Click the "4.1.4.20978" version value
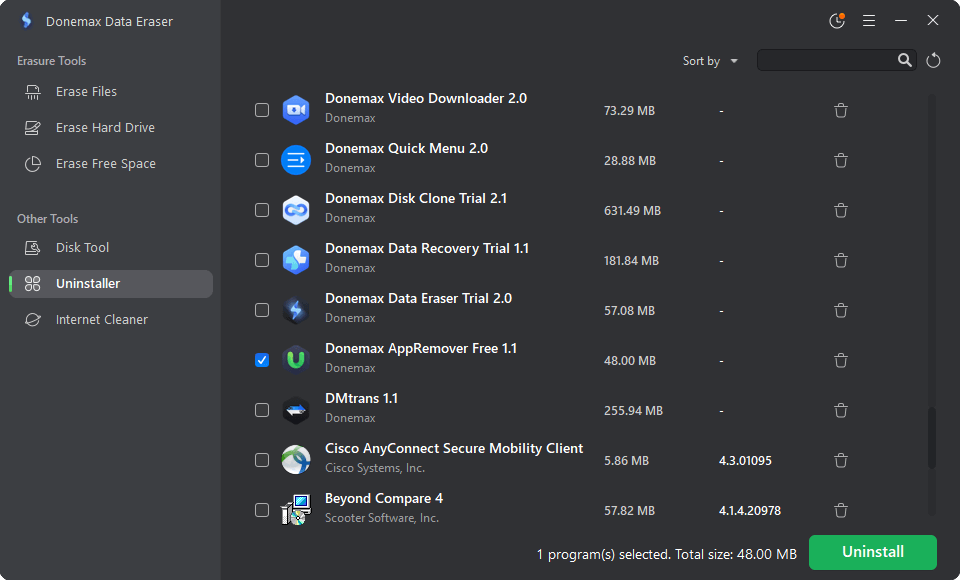Screen dimensions: 960x580 [750, 510]
